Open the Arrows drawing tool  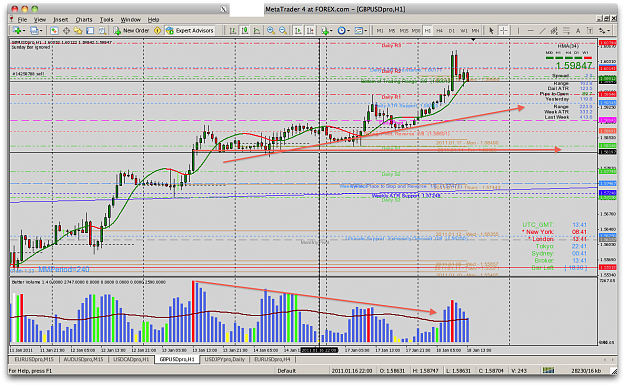[603, 30]
